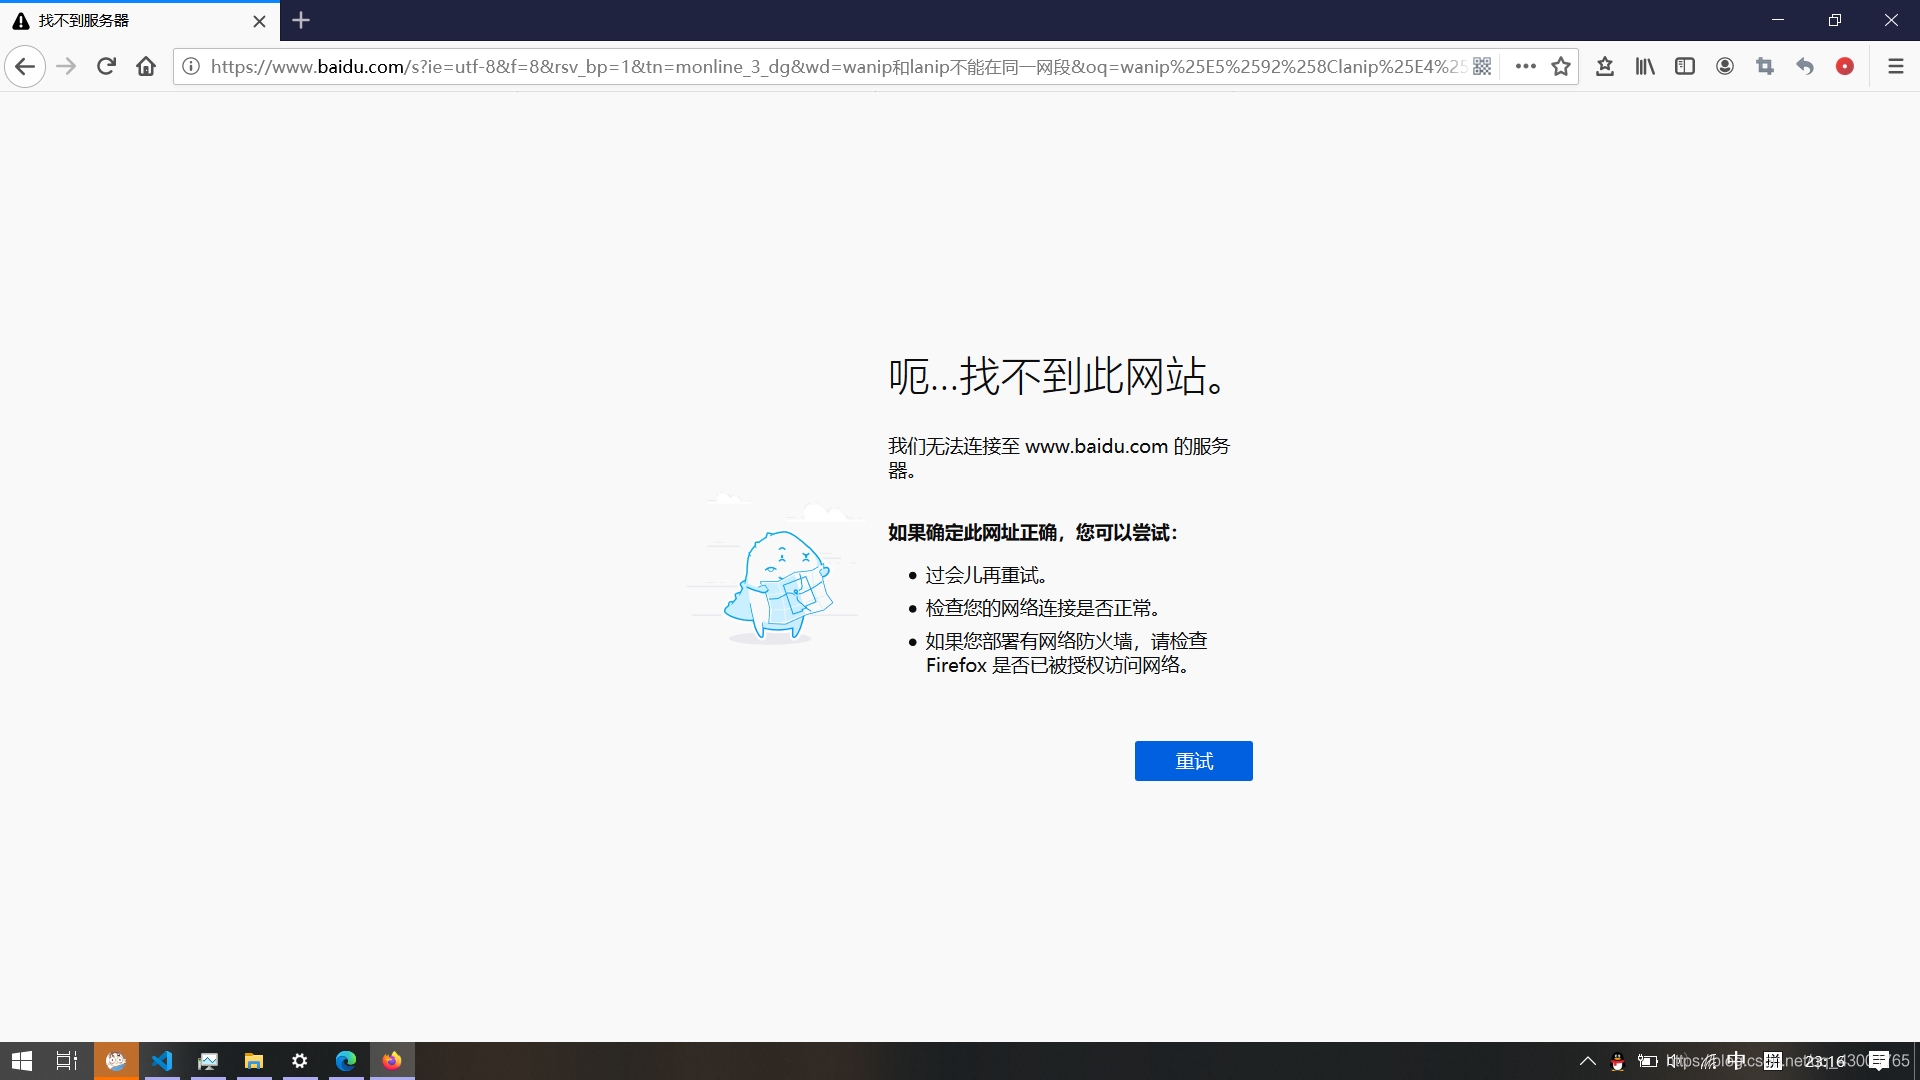The image size is (1920, 1080).
Task: Open the Firefox account icon
Action: tap(1725, 67)
